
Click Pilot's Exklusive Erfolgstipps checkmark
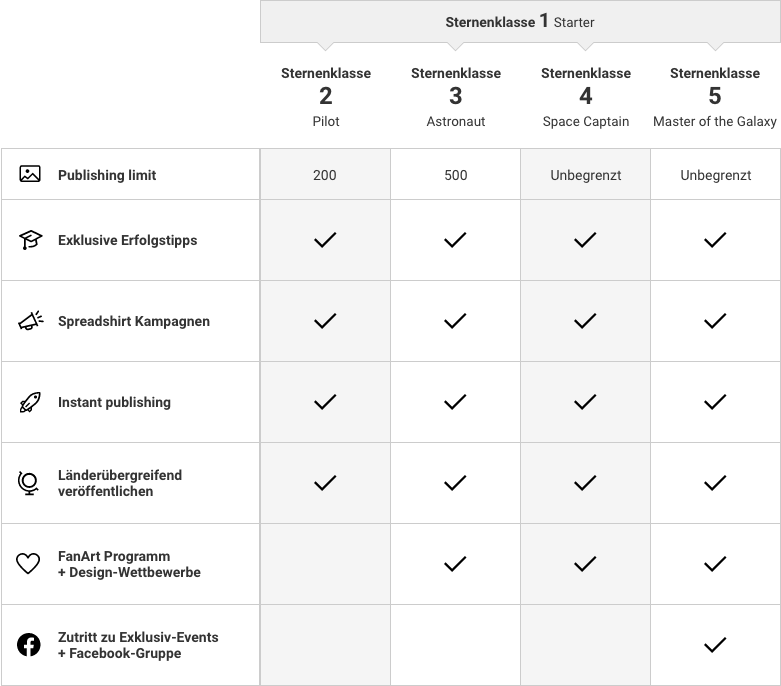[325, 240]
